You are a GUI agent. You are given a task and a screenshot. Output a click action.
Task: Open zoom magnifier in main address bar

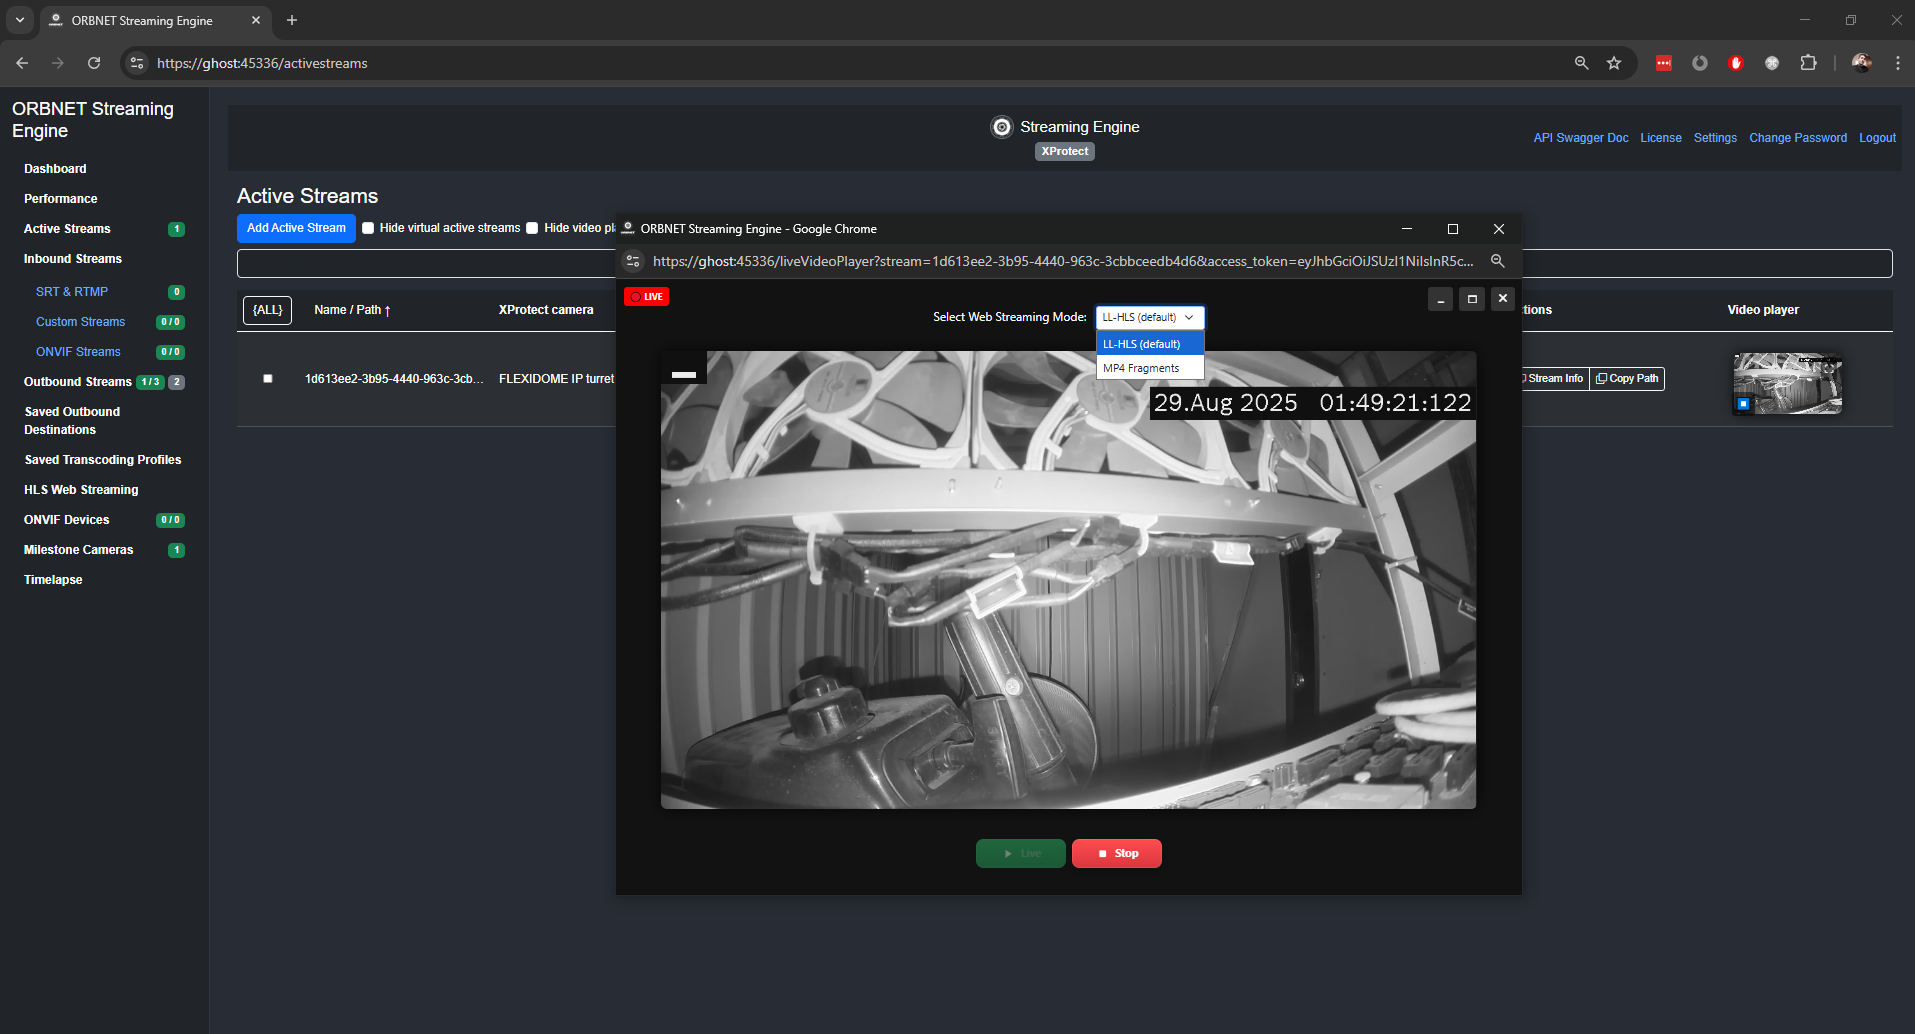[1581, 63]
